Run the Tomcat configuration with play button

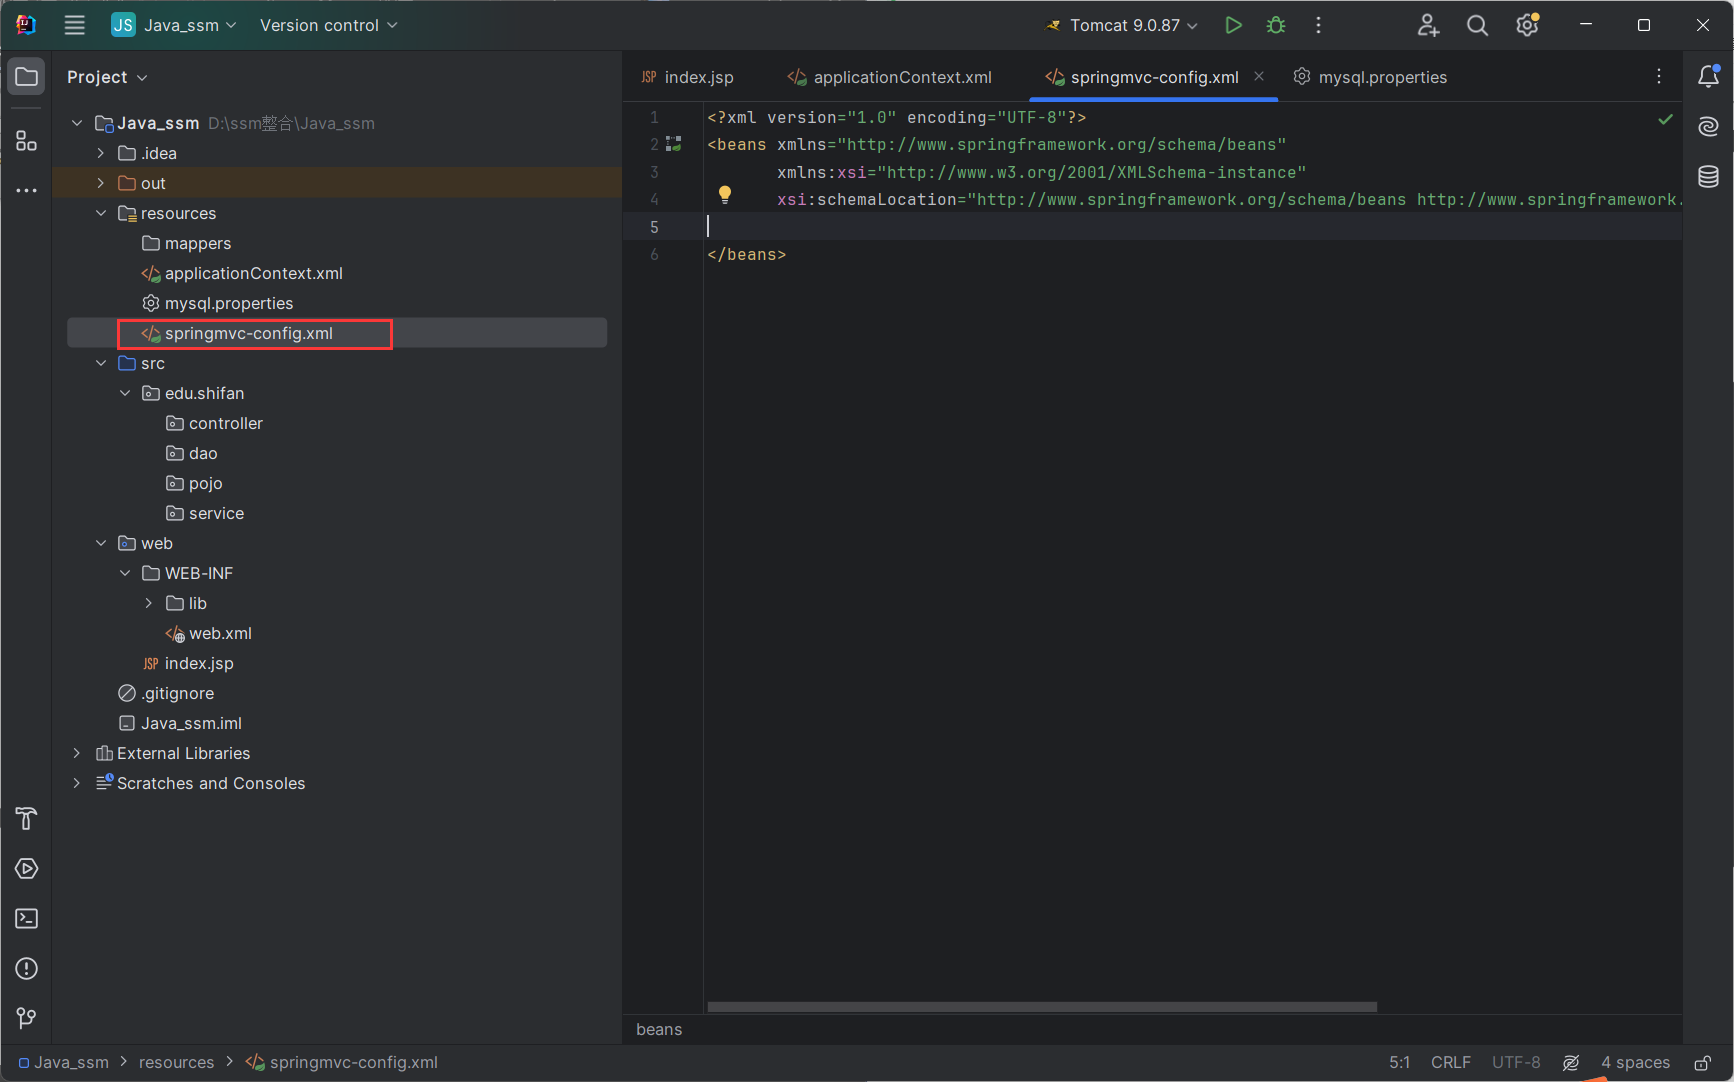pos(1233,25)
